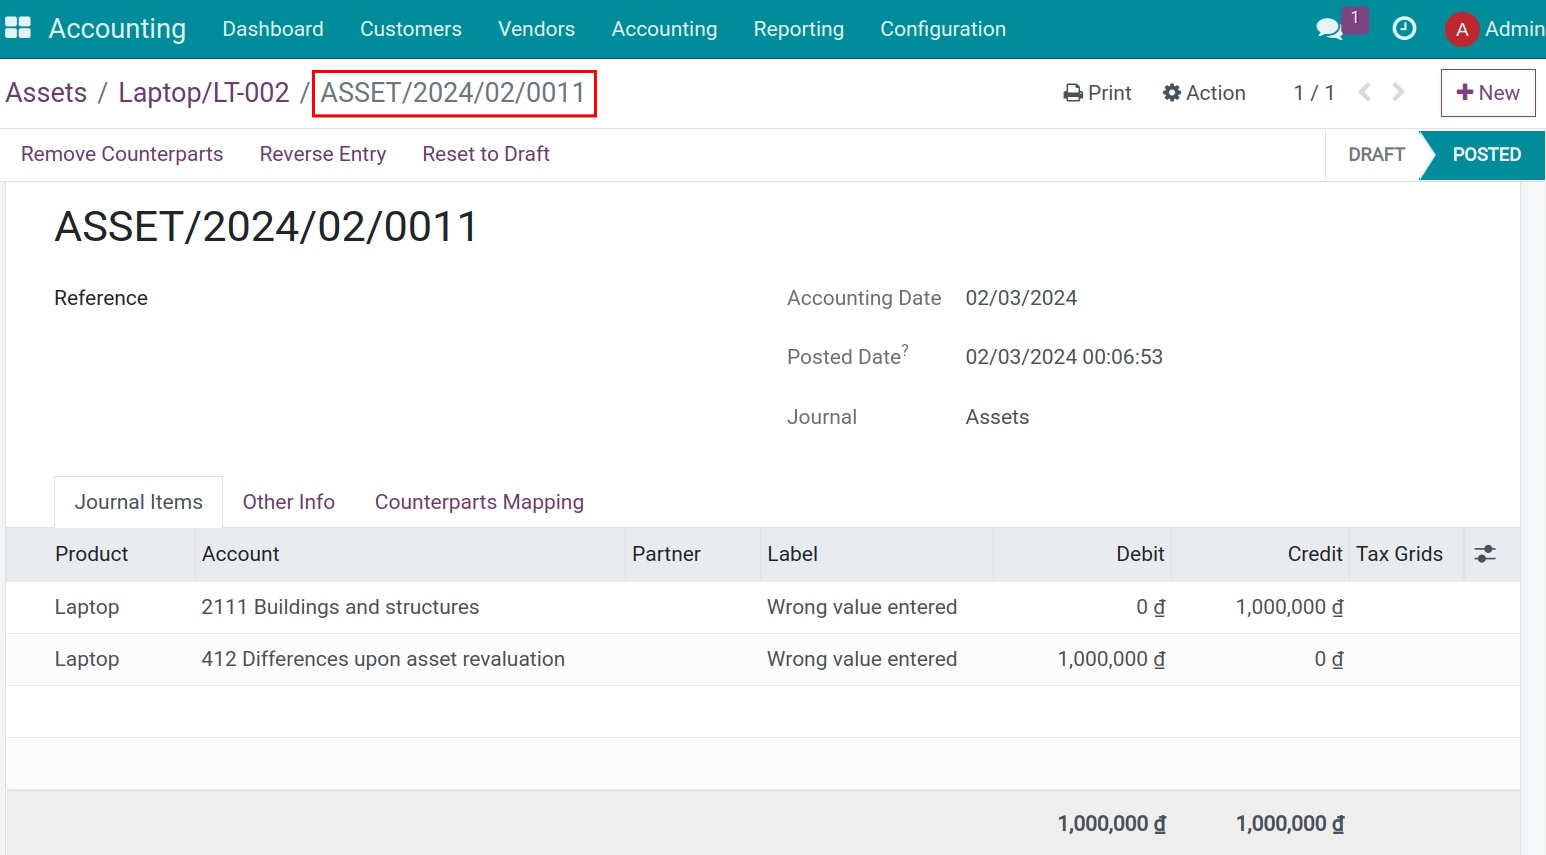Screen dimensions: 1546x855
Task: Open the Action gear menu
Action: (x=1204, y=92)
